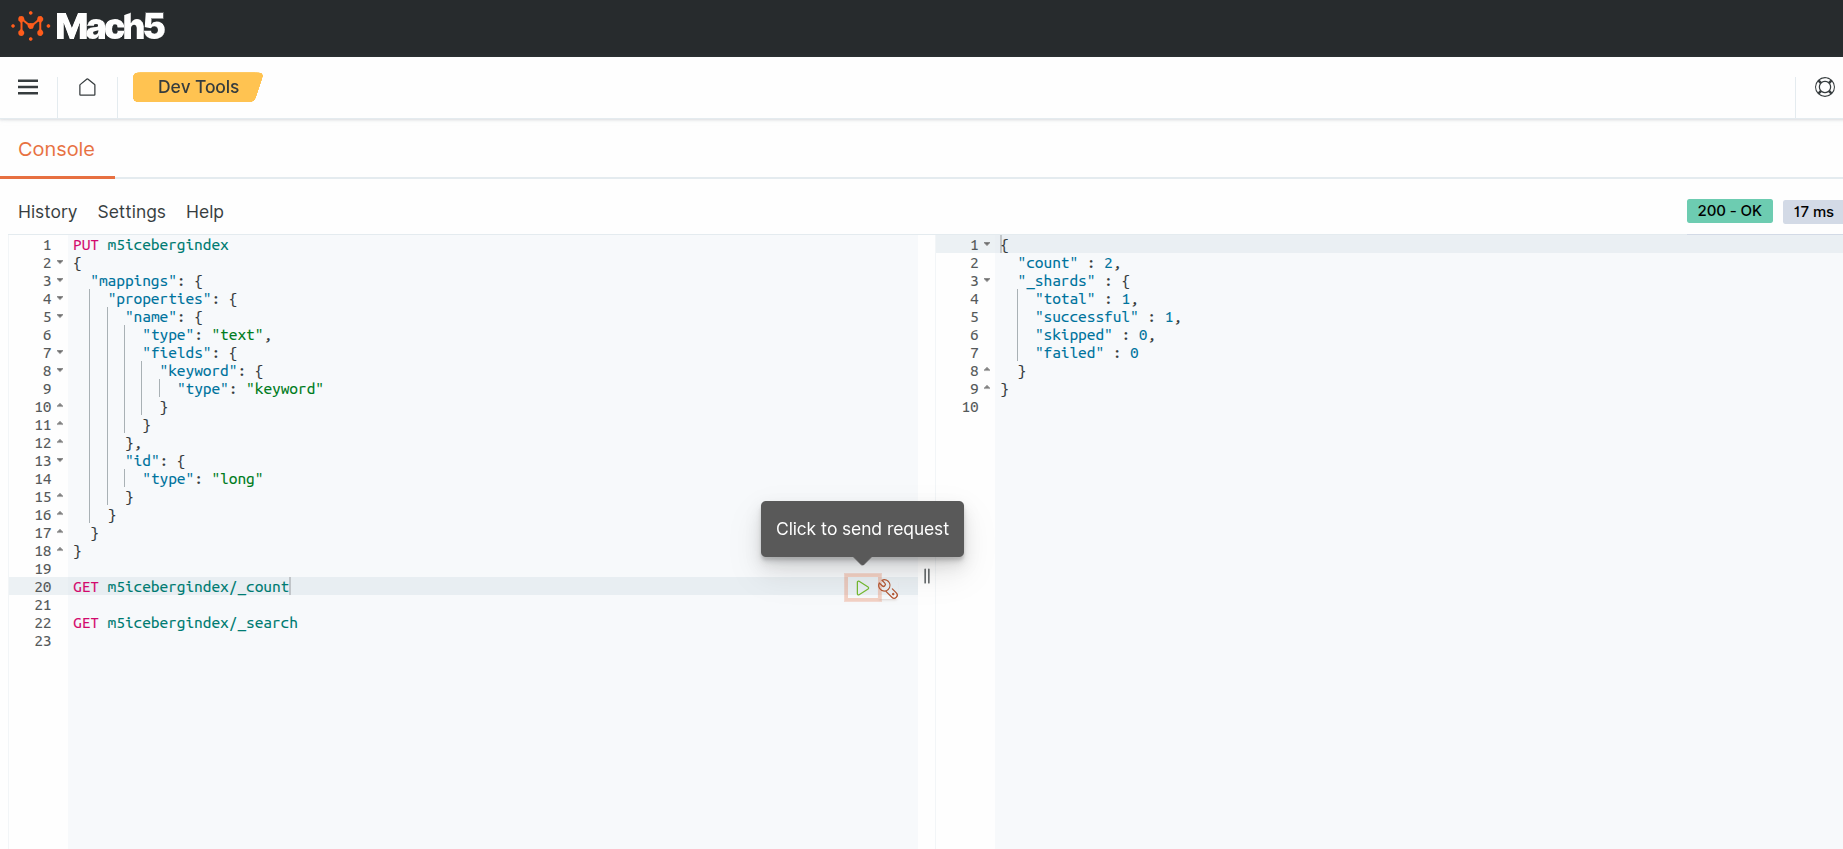Send request with green play icon

[x=862, y=588]
